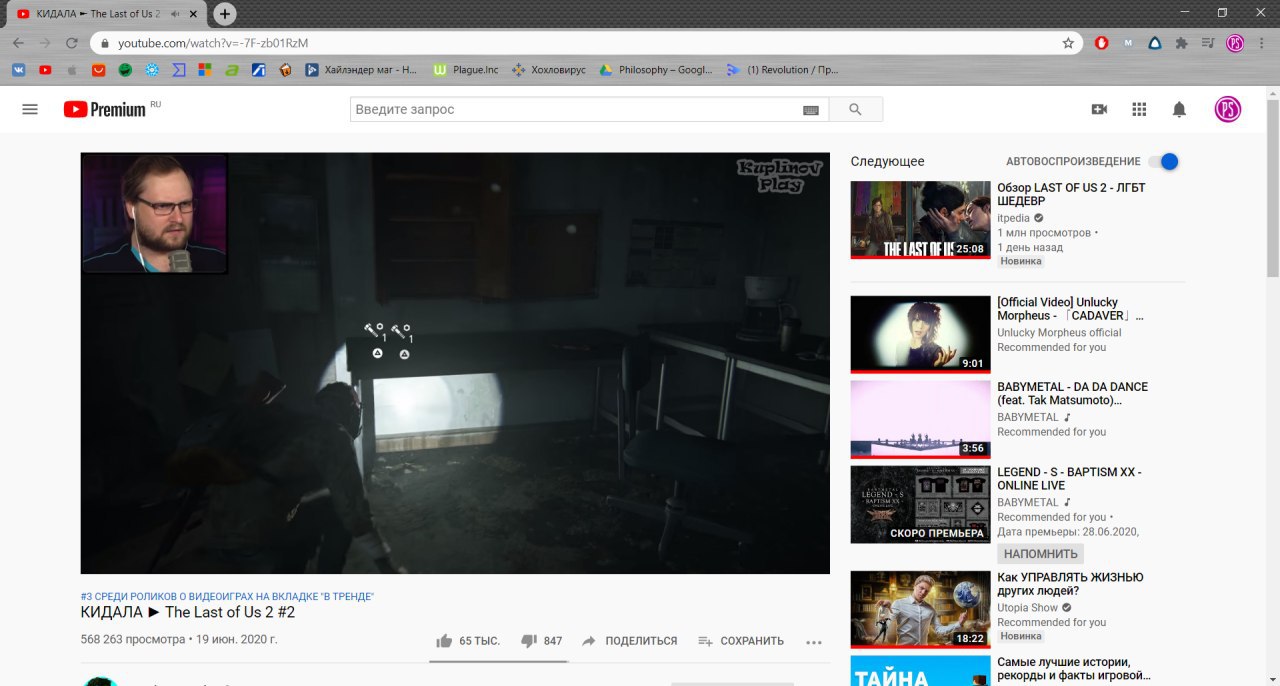Screen dimensions: 1280x686
Task: Open the Revolution bookmark
Action: pos(783,70)
